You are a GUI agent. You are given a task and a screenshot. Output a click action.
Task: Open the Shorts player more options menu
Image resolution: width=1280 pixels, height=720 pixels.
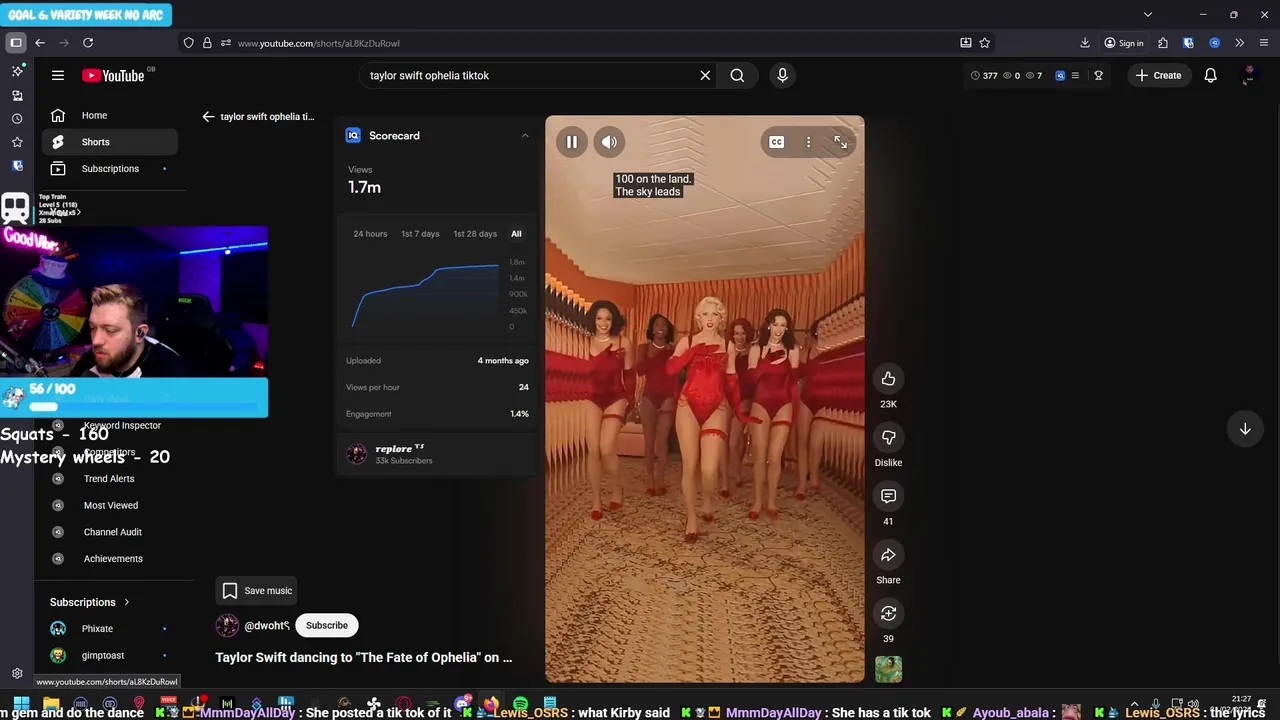tap(808, 142)
